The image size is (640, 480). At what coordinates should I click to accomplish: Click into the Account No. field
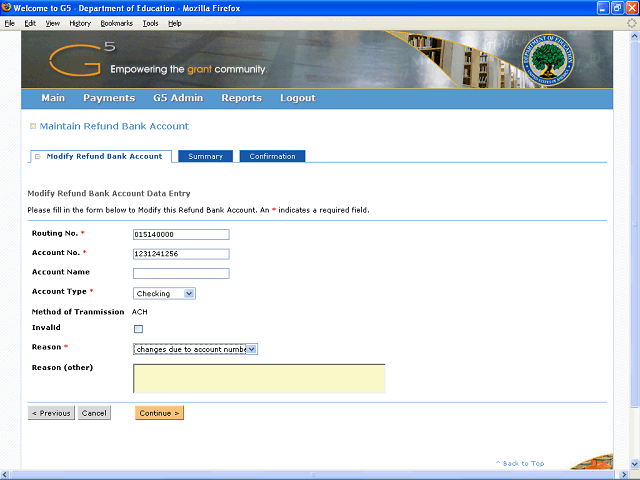(181, 254)
